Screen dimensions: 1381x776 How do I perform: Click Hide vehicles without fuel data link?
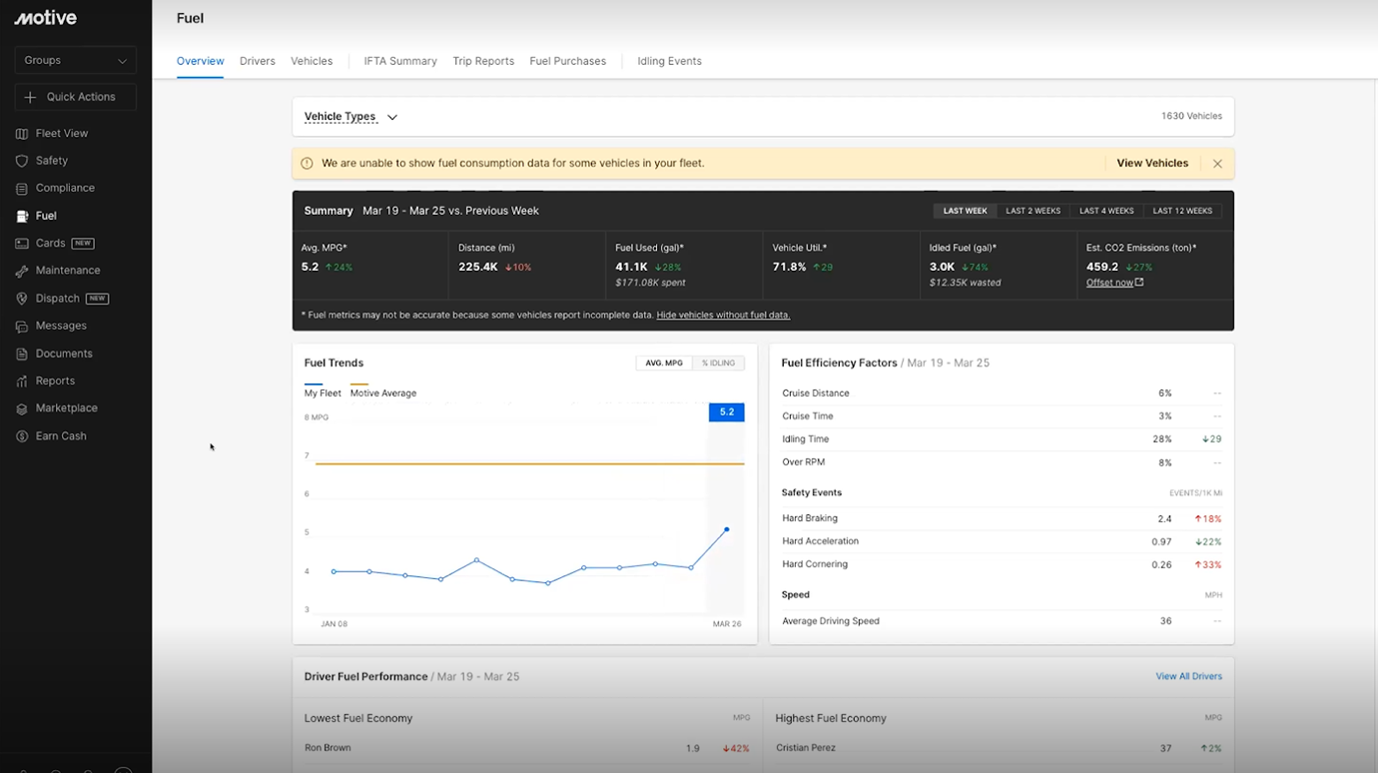[x=723, y=315]
